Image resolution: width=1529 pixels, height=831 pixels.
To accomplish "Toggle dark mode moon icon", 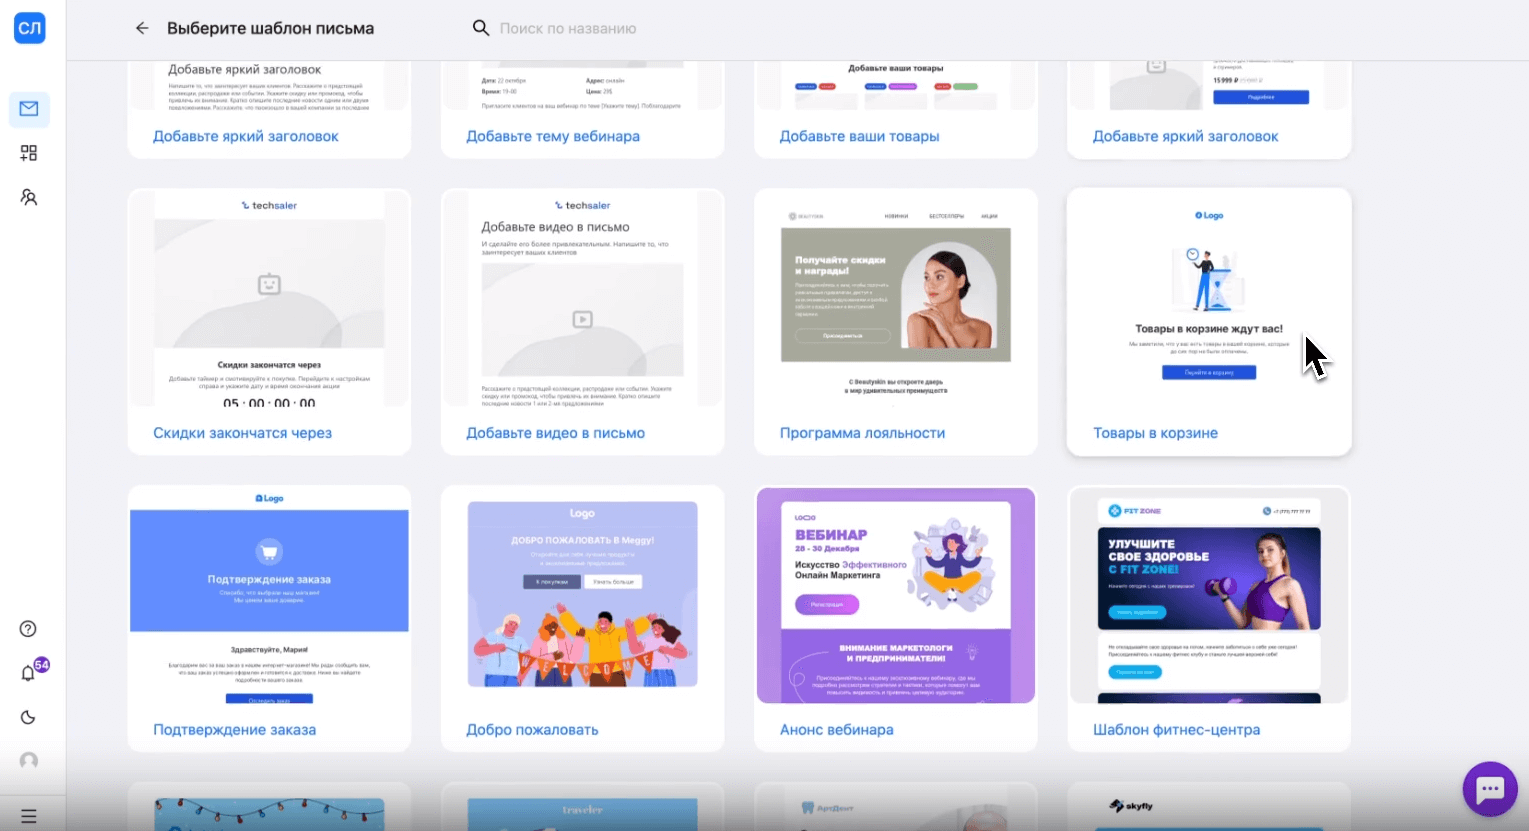I will tap(28, 717).
